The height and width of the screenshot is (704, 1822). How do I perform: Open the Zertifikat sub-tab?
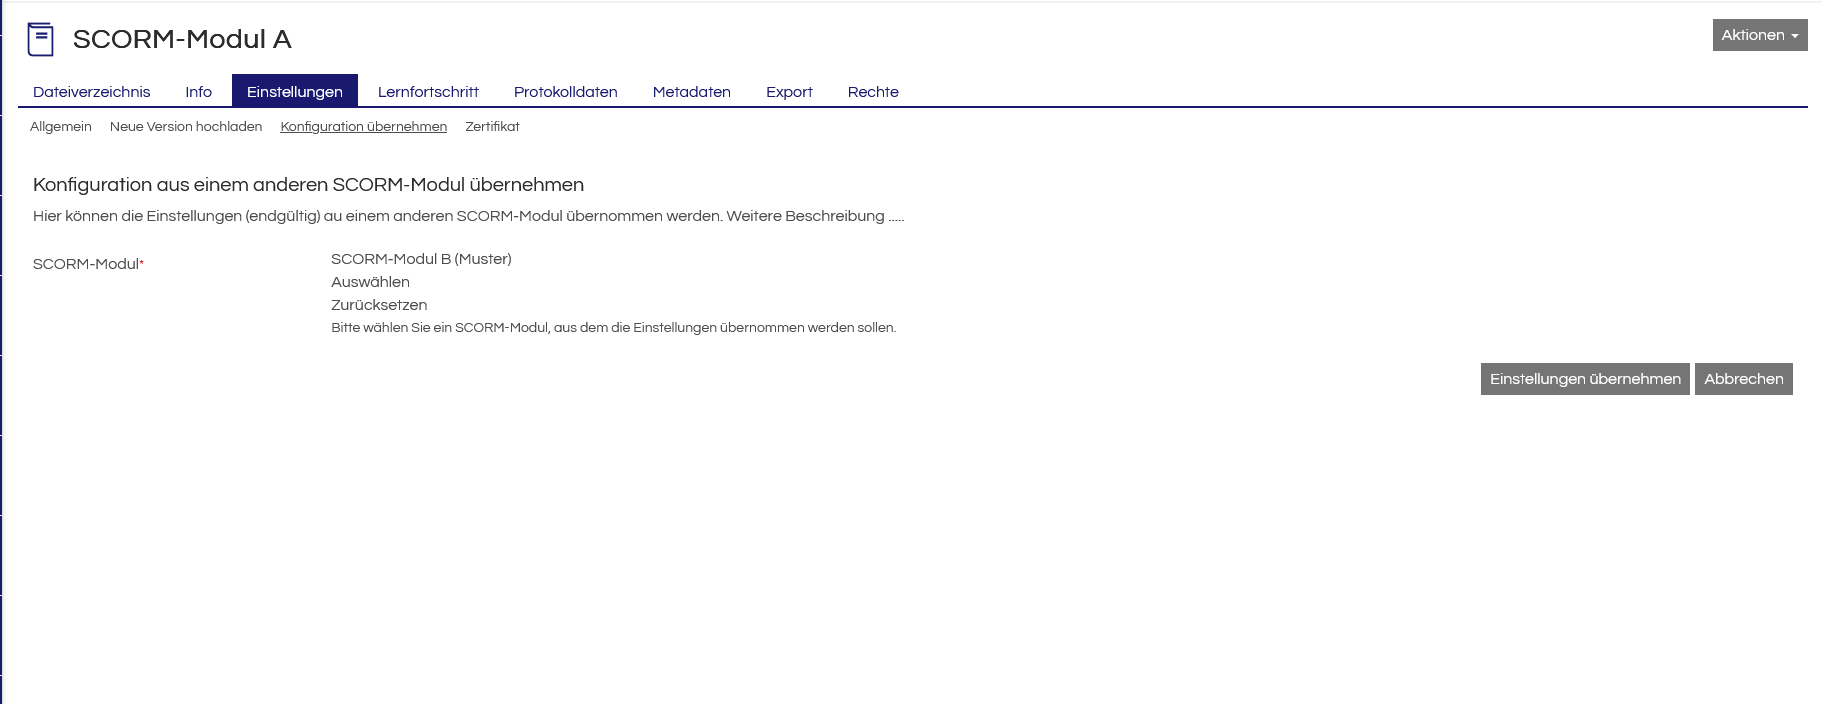click(x=492, y=127)
